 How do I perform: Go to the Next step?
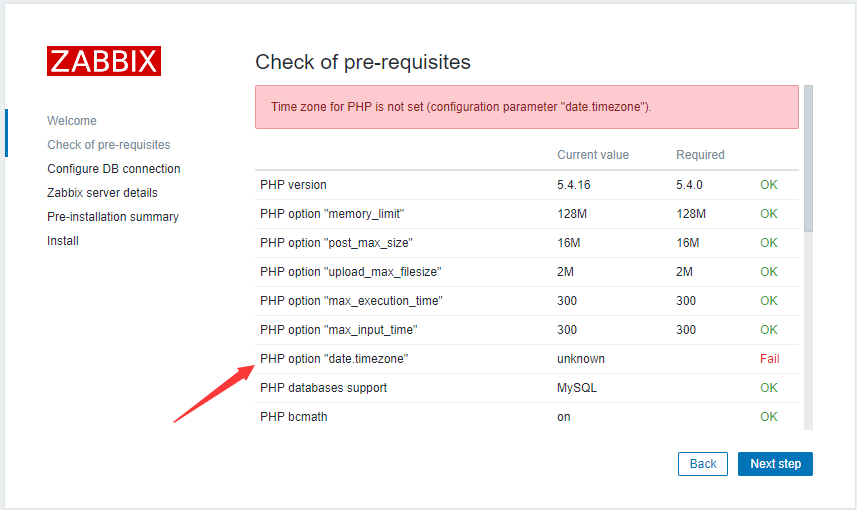[775, 464]
